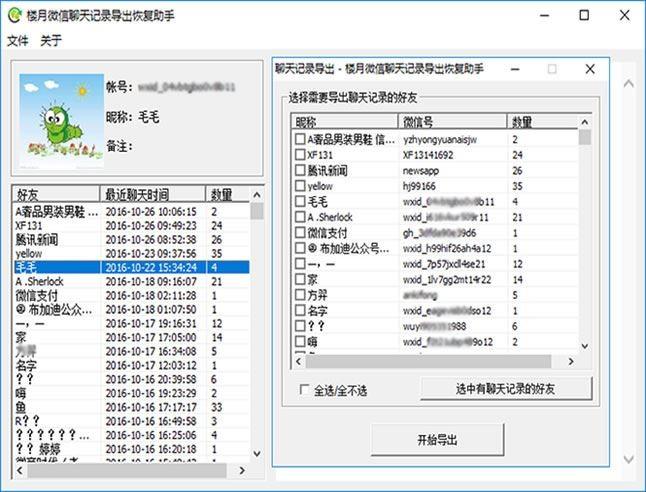Click the newsapp WeChat ID cell
Screen dimensions: 646x492
coord(421,171)
